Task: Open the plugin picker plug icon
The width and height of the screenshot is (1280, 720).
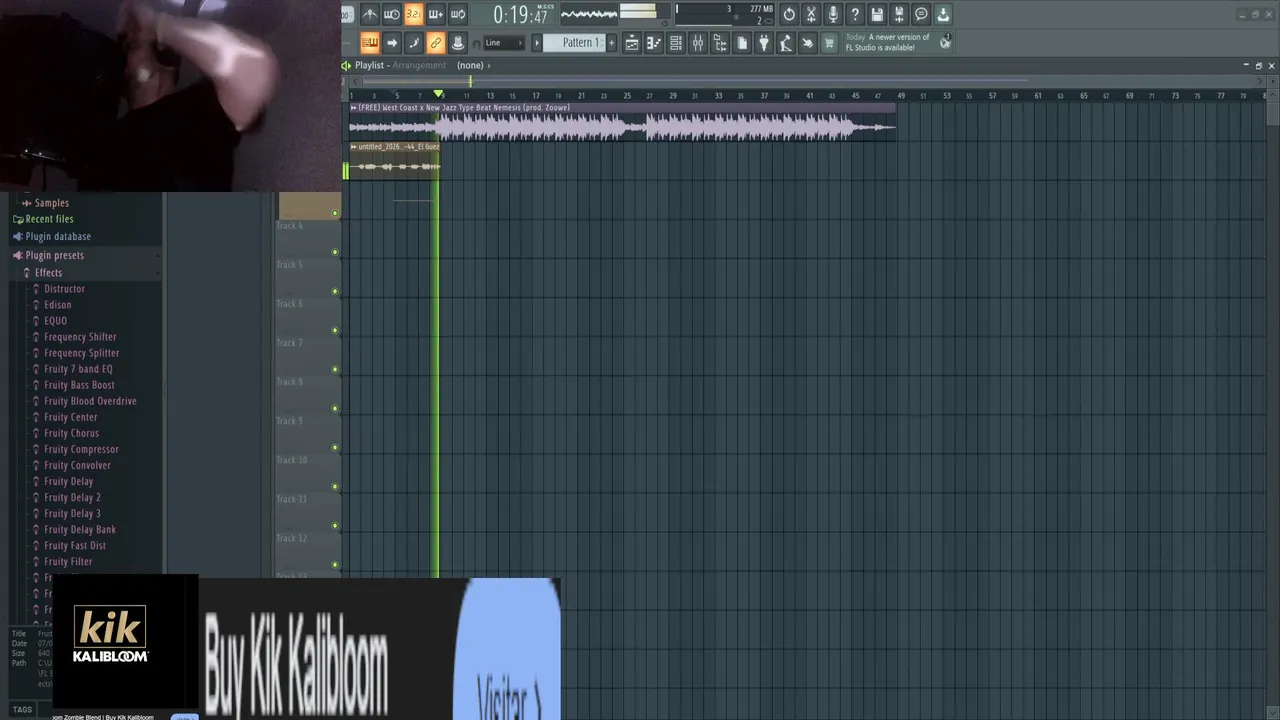Action: pos(764,42)
